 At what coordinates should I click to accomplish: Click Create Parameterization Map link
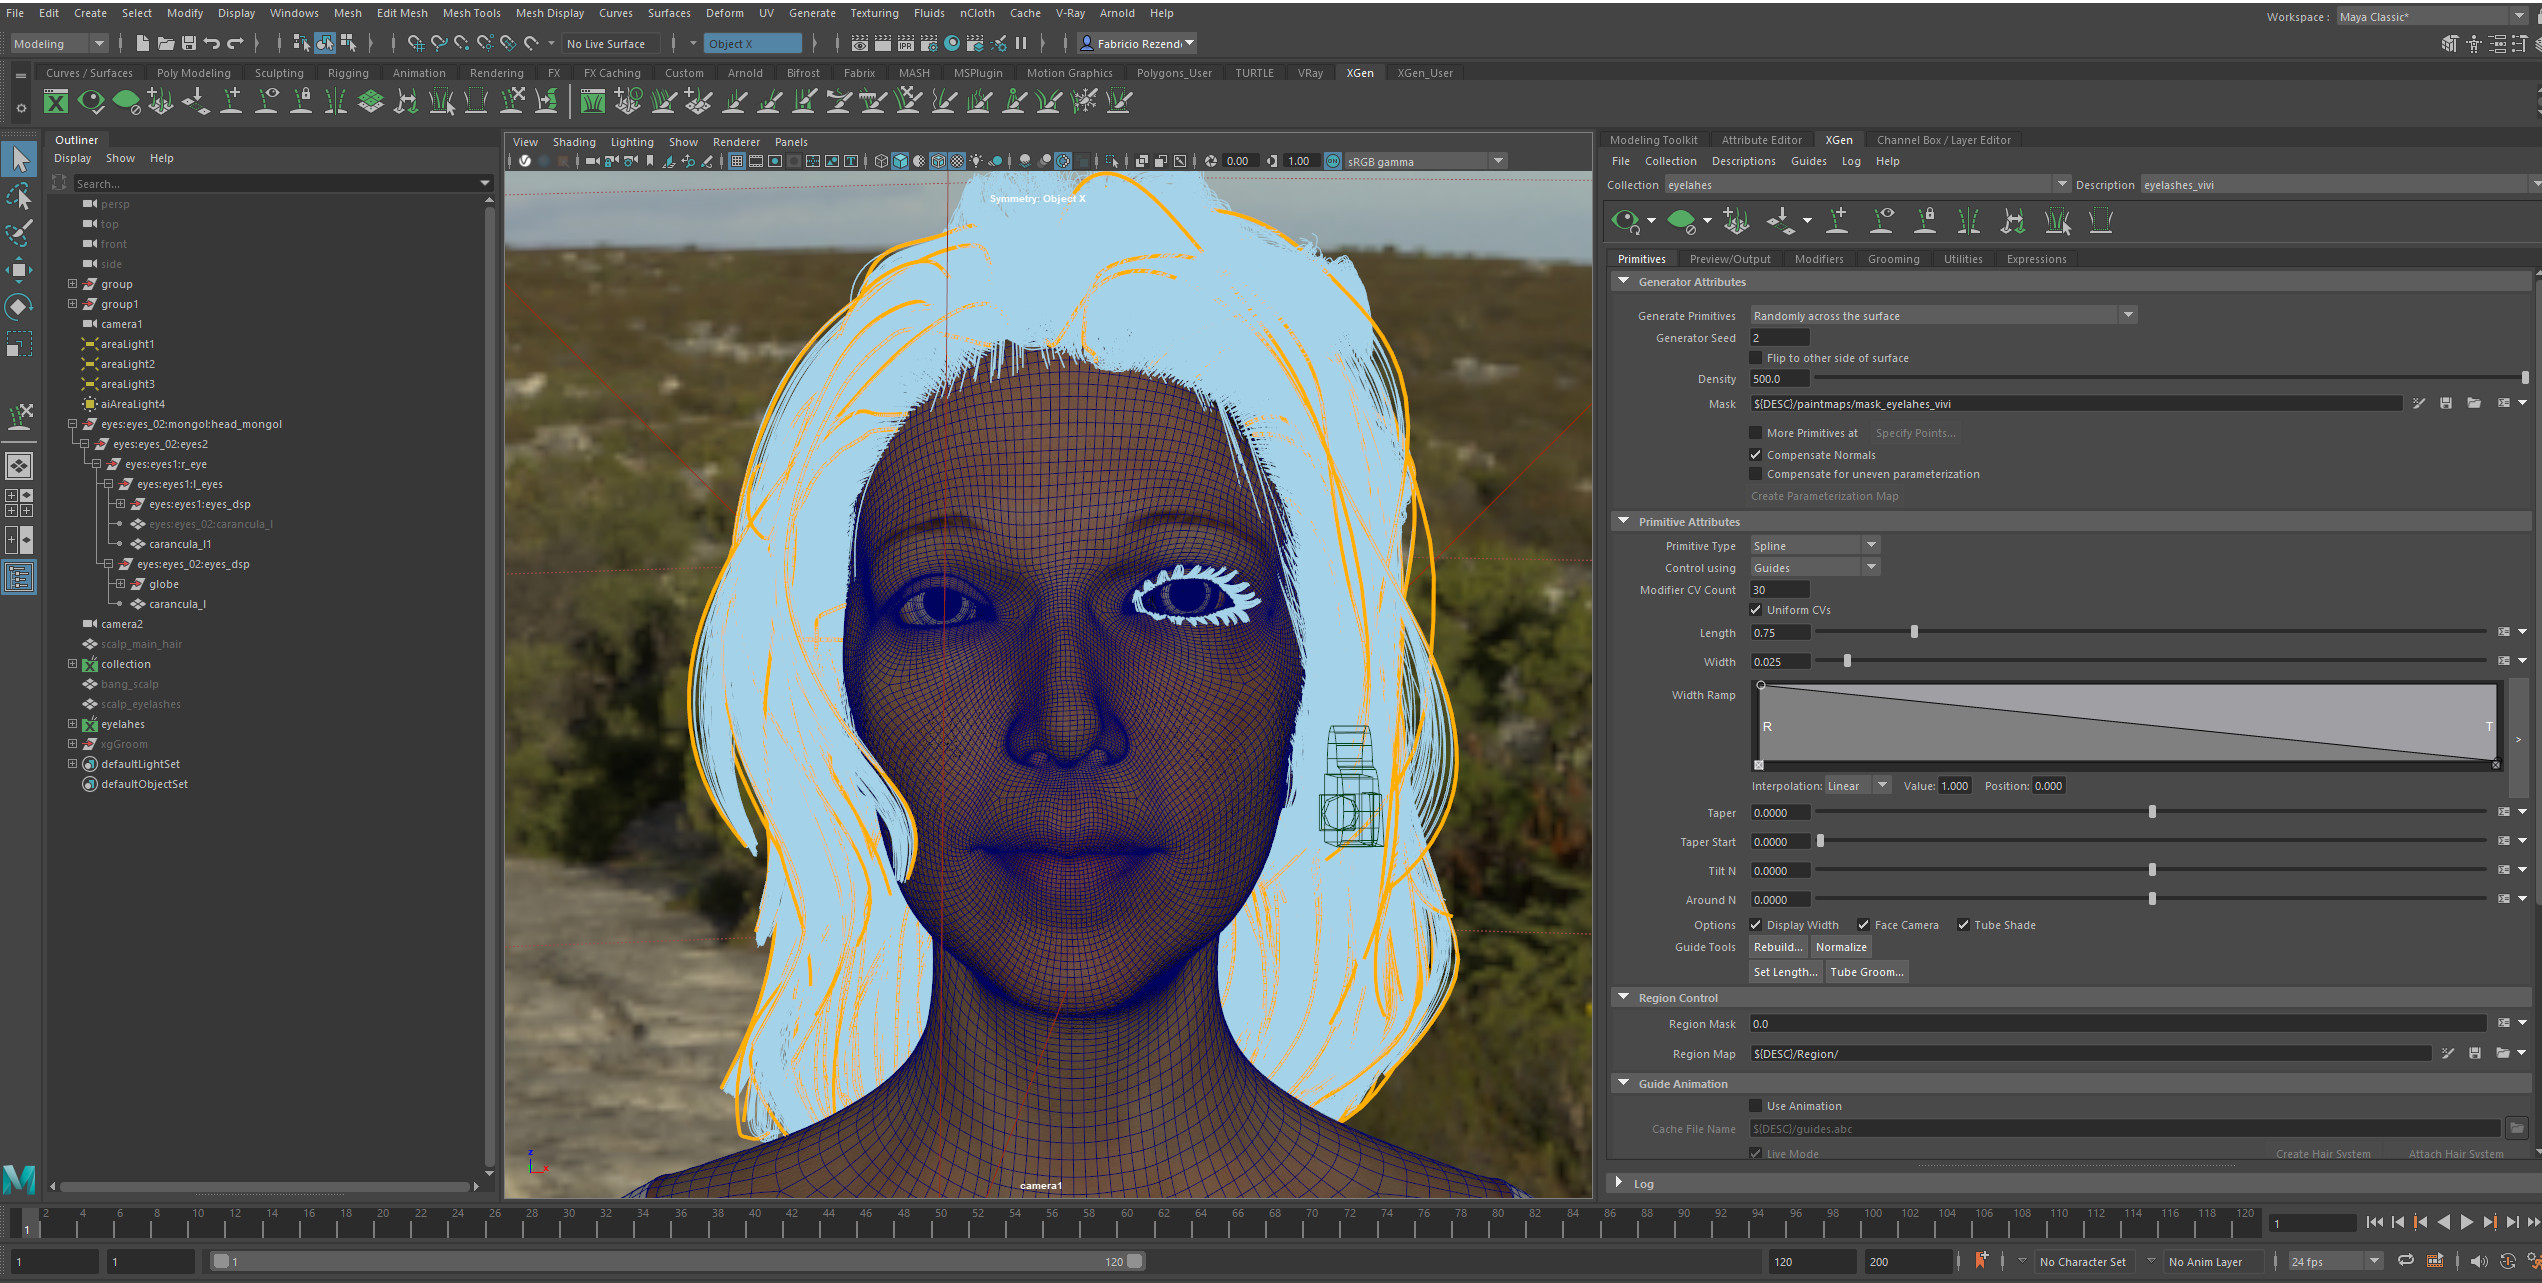pyautogui.click(x=1824, y=496)
